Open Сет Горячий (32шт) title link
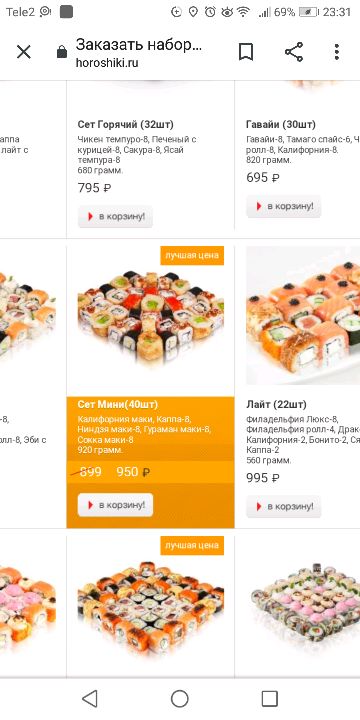Image resolution: width=360 pixels, height=720 pixels. pos(126,124)
